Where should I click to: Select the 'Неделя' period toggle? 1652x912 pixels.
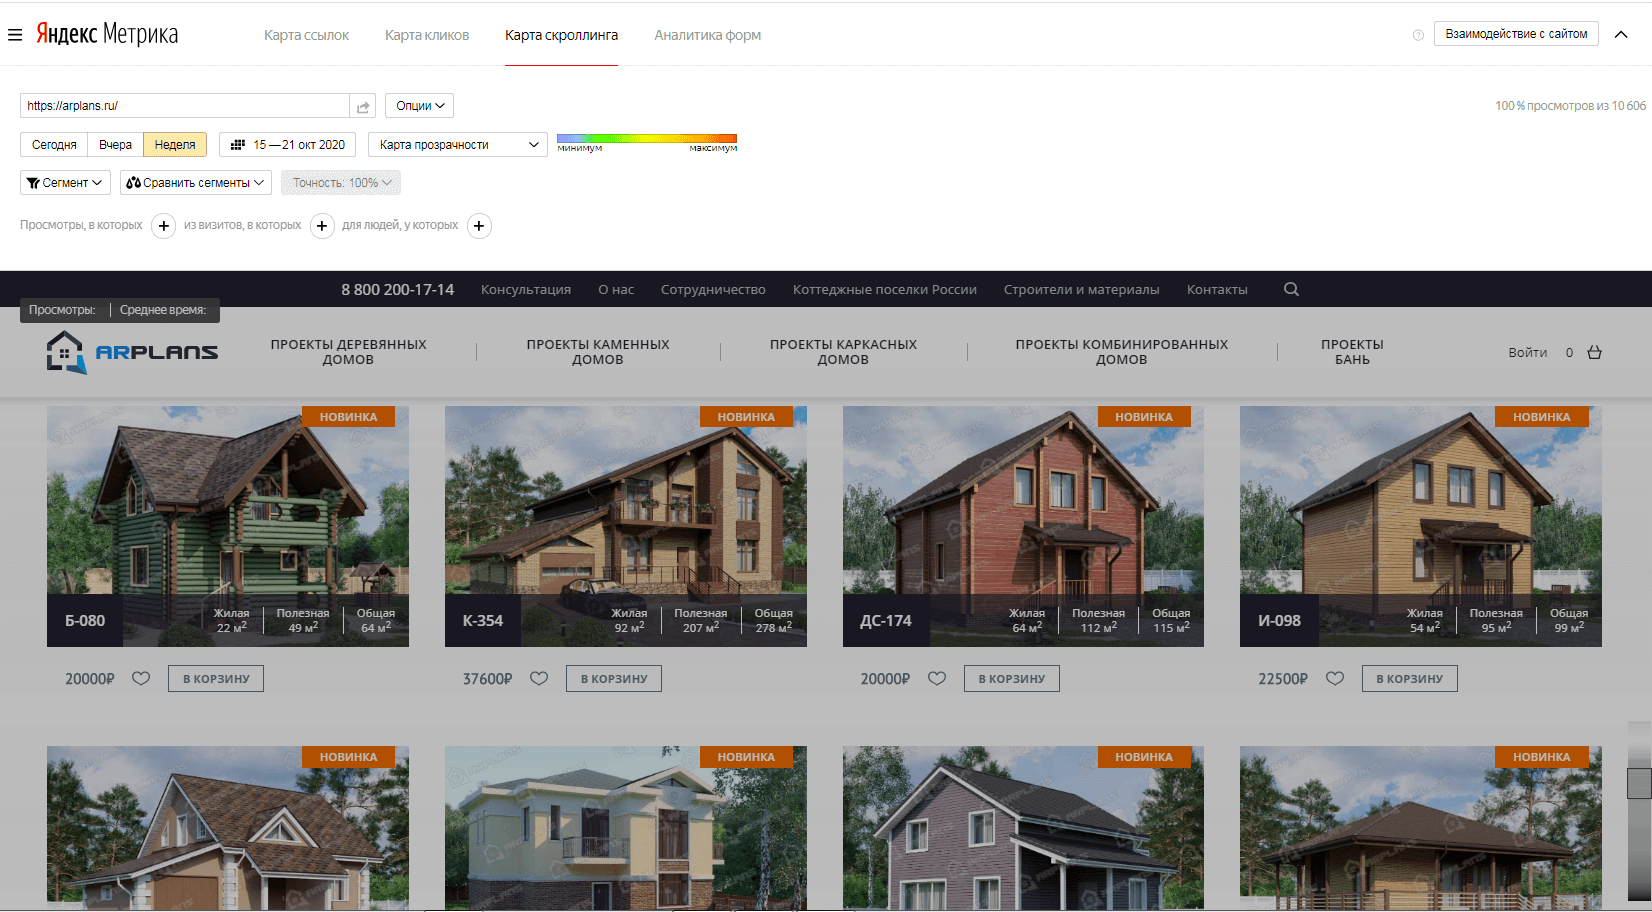point(175,145)
